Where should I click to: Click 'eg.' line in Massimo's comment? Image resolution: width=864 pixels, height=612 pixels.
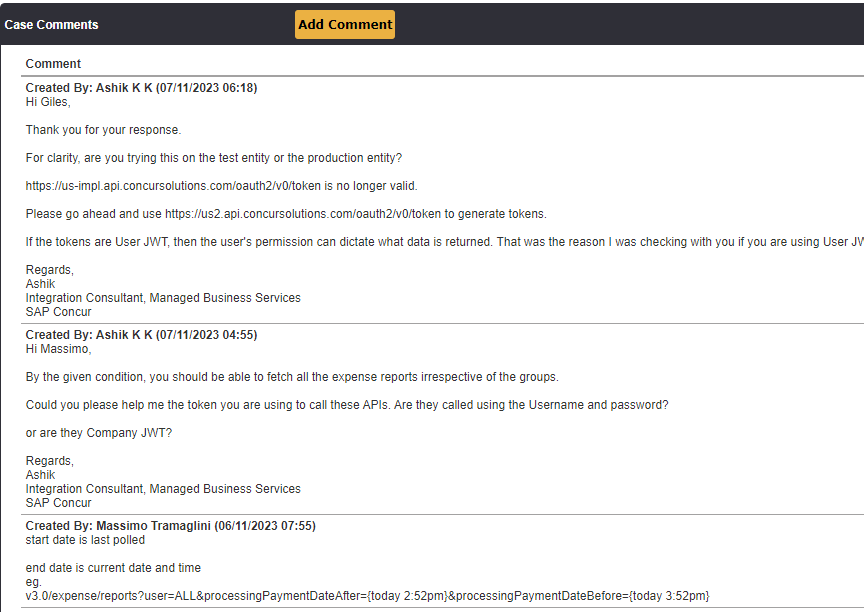coord(34,582)
